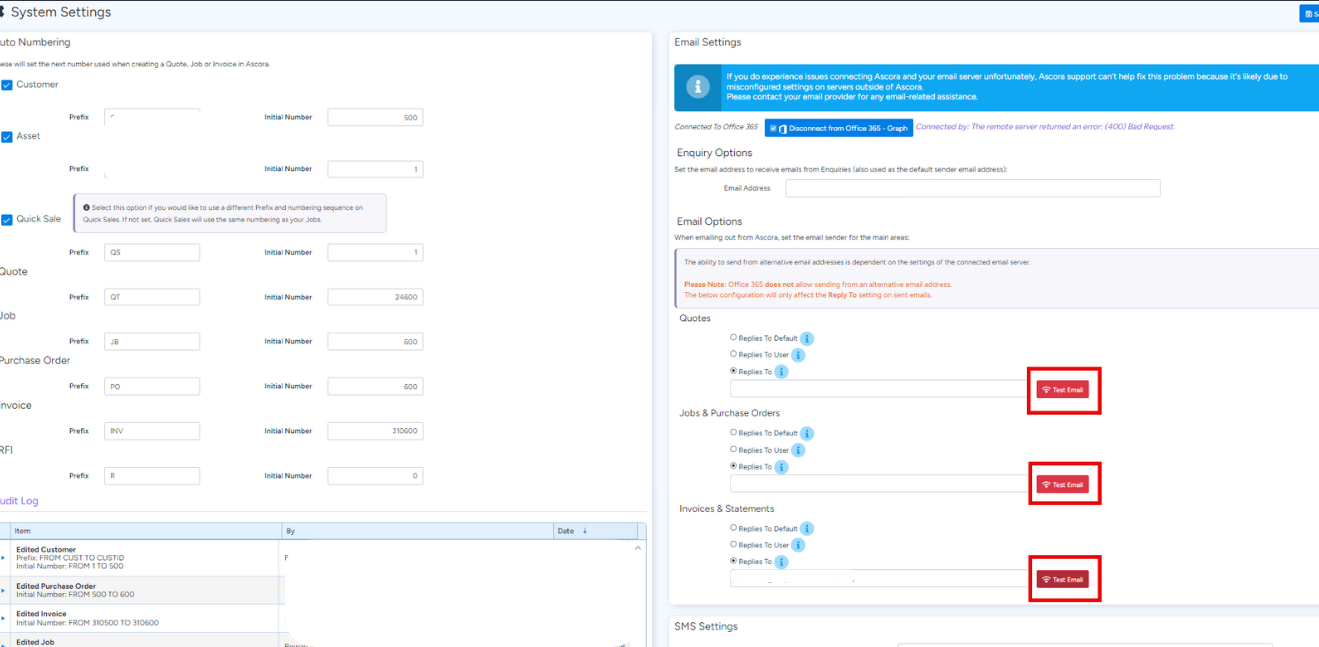This screenshot has height=647, width=1319.
Task: Click info icon next to Jobs Replies To Default
Action: coord(807,434)
